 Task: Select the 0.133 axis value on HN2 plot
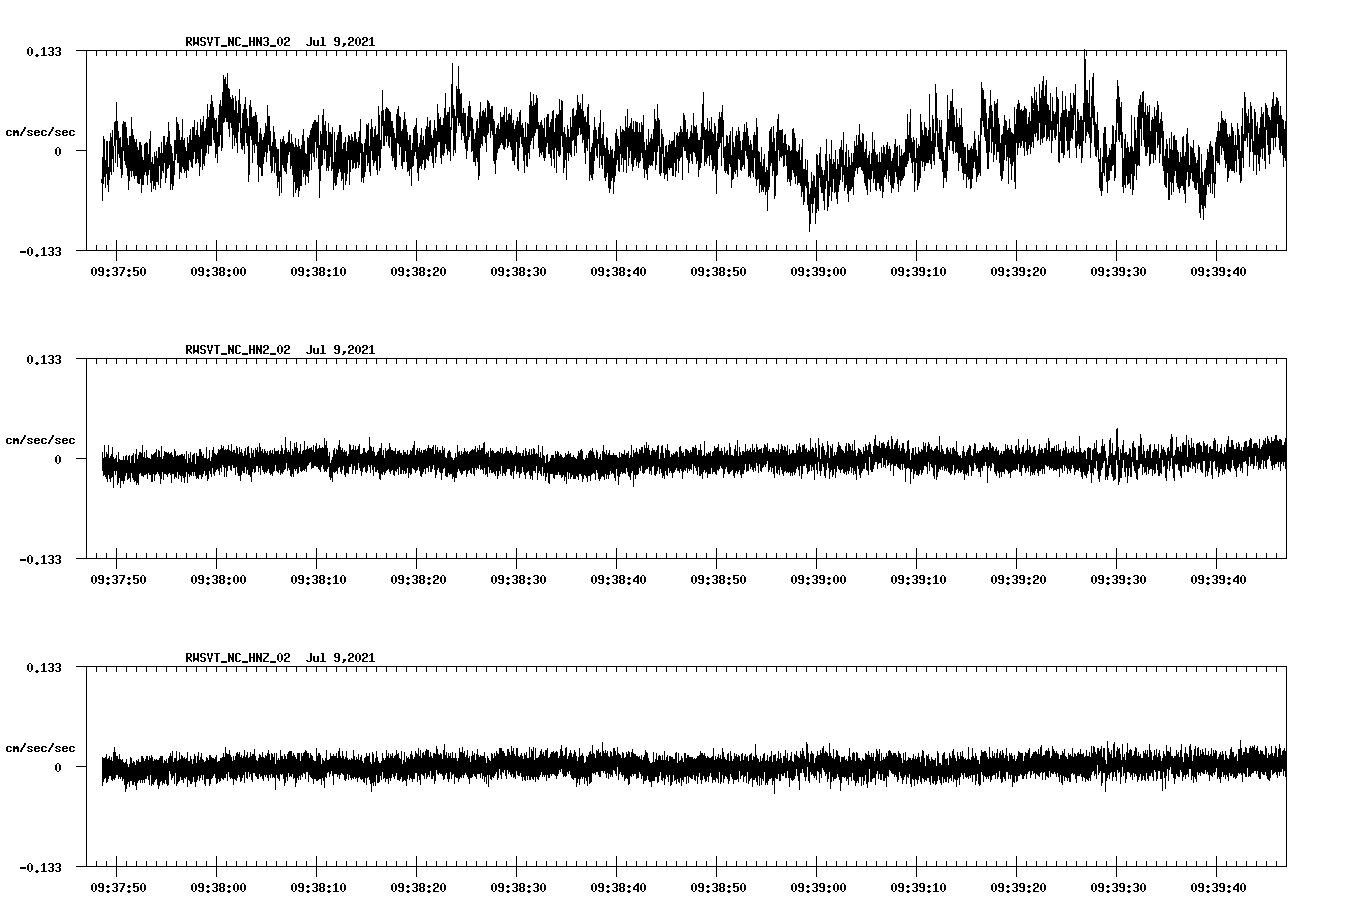point(44,359)
